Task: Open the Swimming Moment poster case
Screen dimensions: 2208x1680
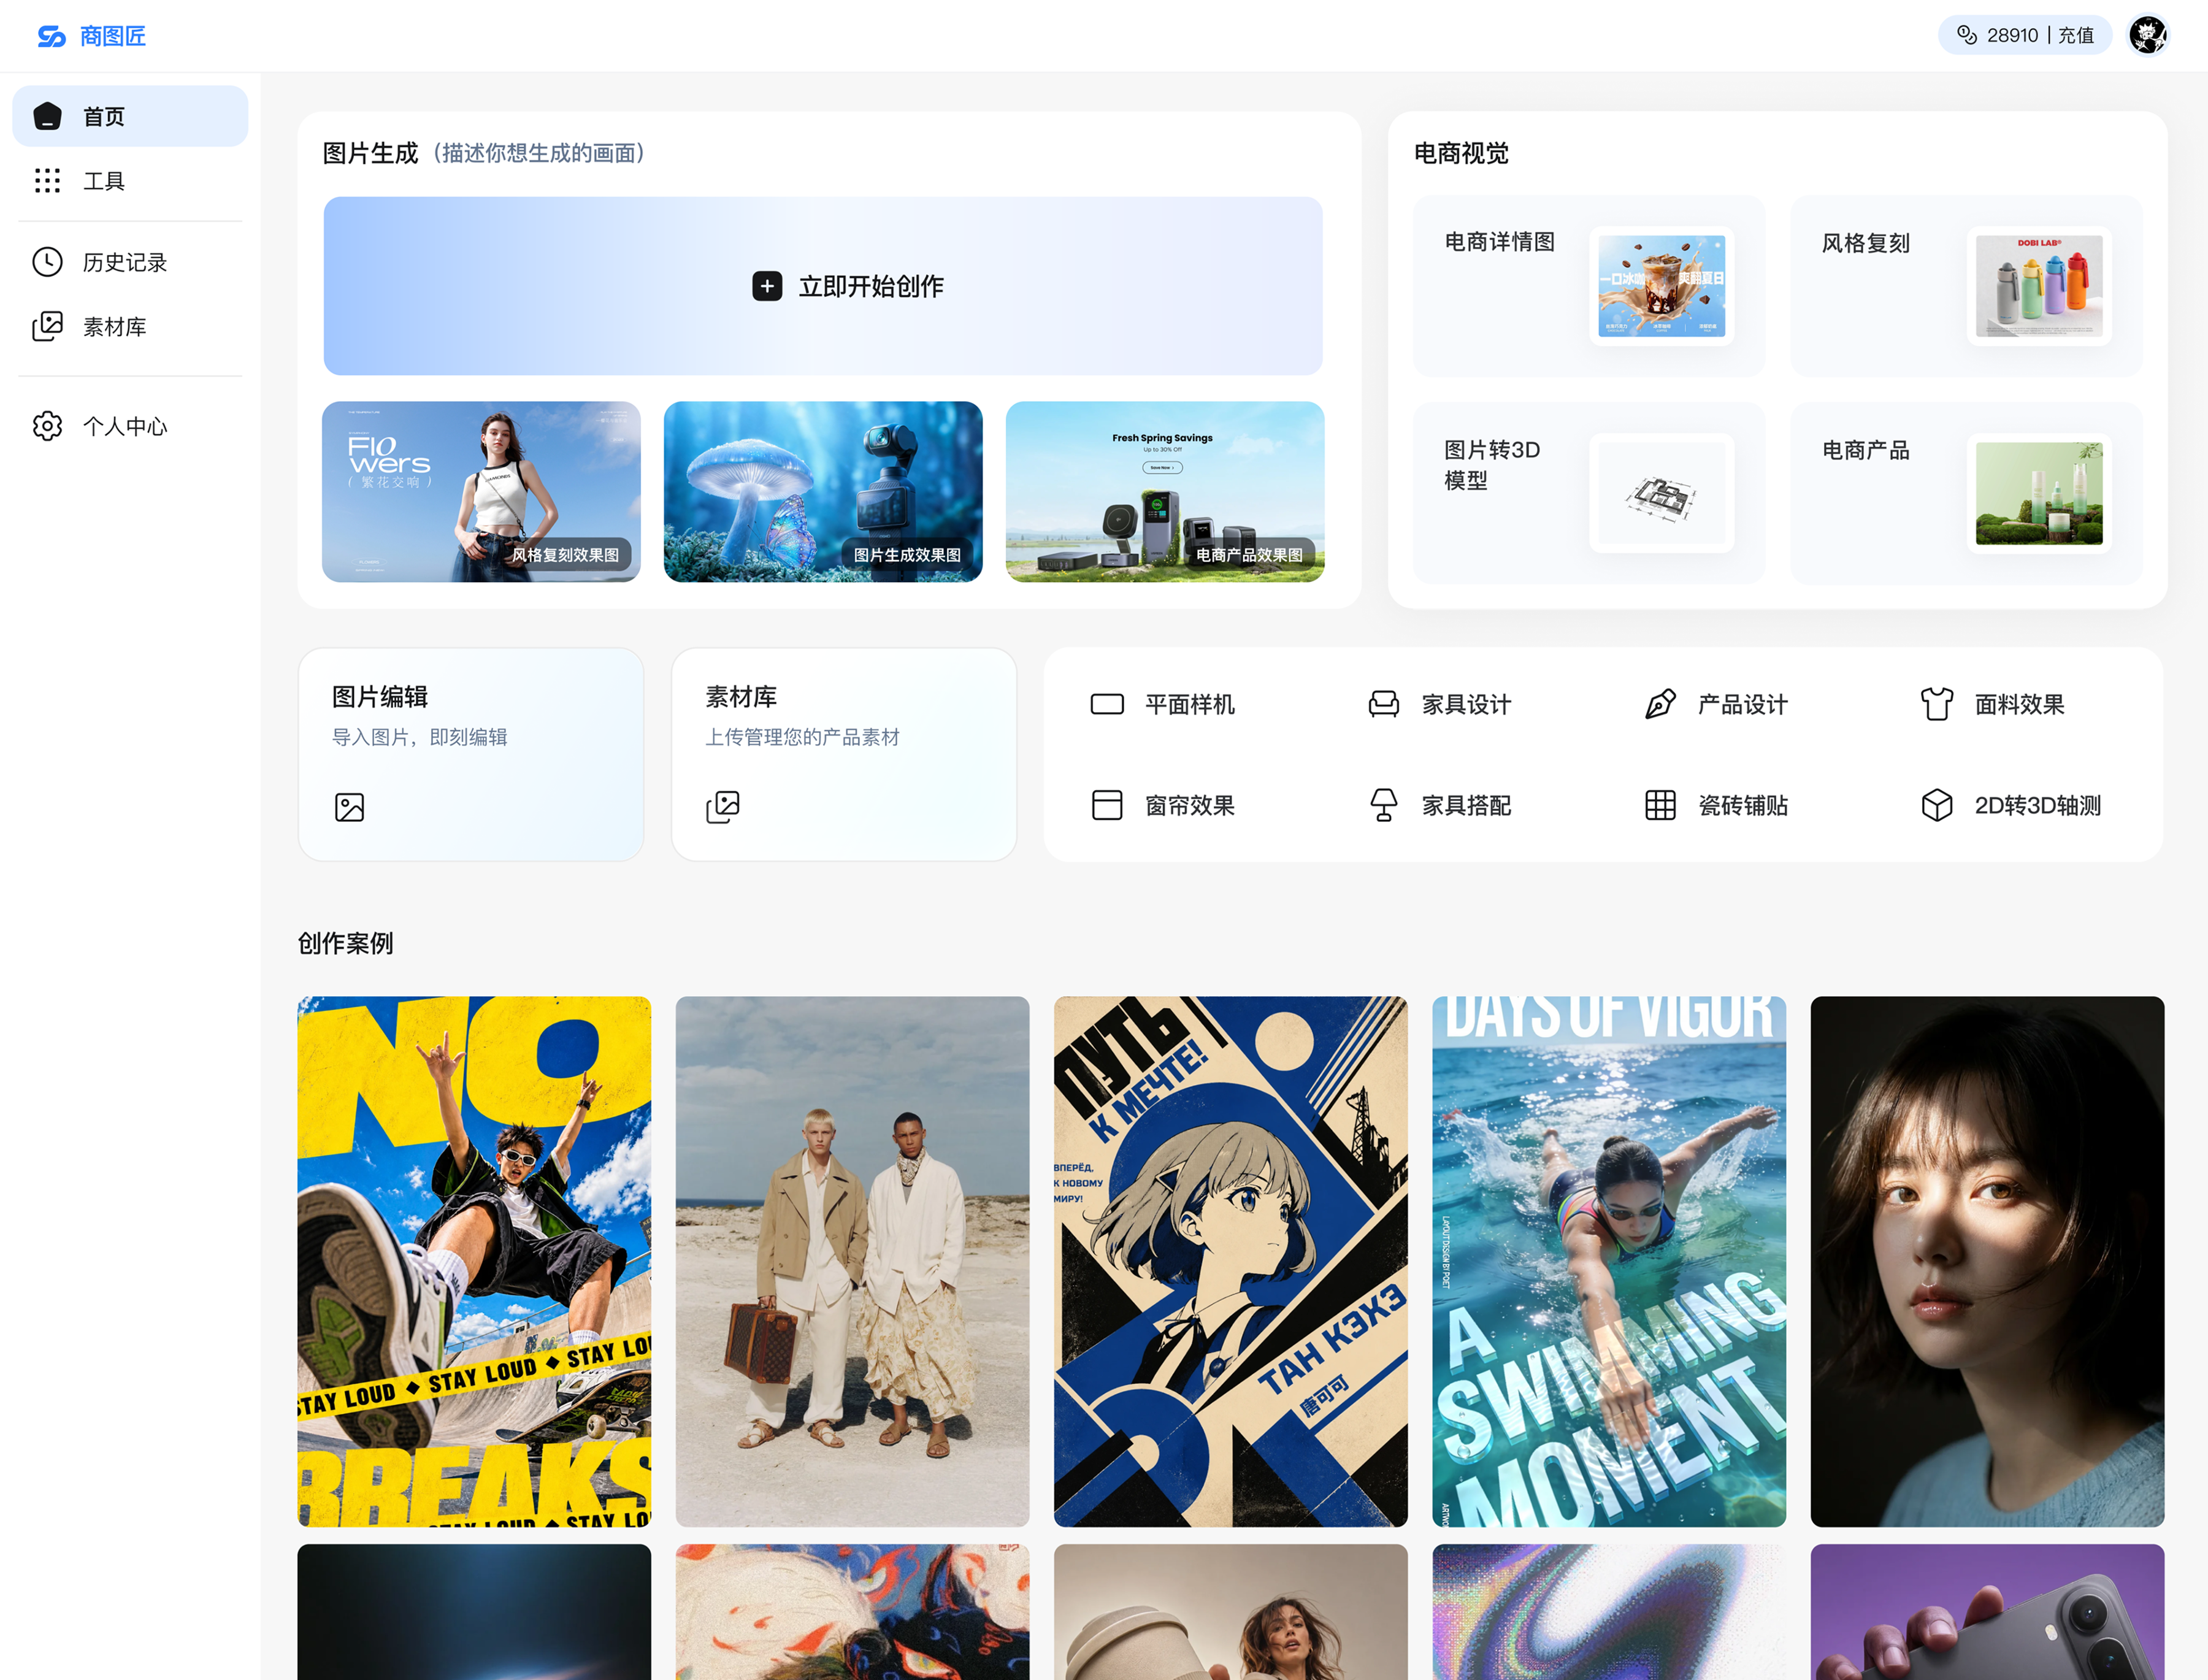Action: tap(1609, 1261)
